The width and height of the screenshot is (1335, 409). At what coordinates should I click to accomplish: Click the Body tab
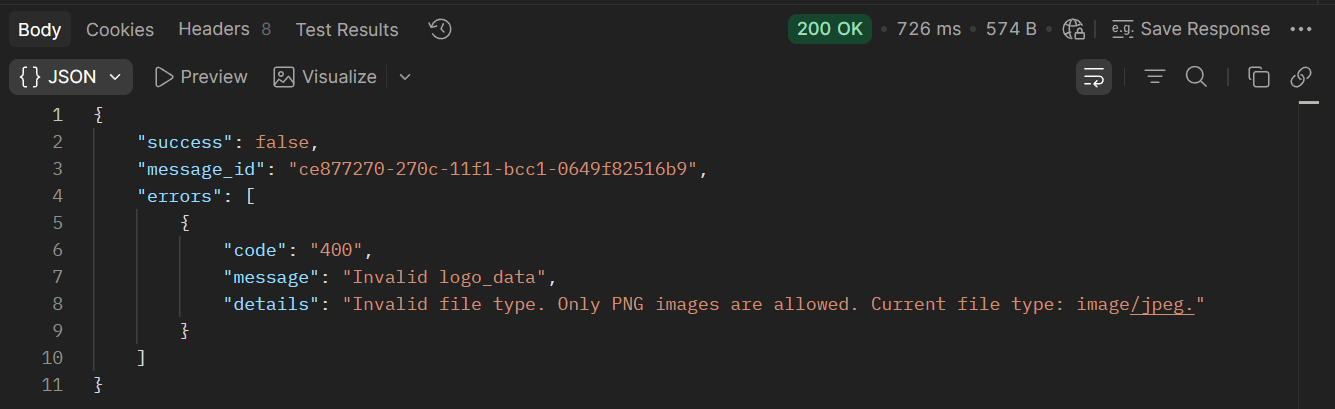point(40,30)
